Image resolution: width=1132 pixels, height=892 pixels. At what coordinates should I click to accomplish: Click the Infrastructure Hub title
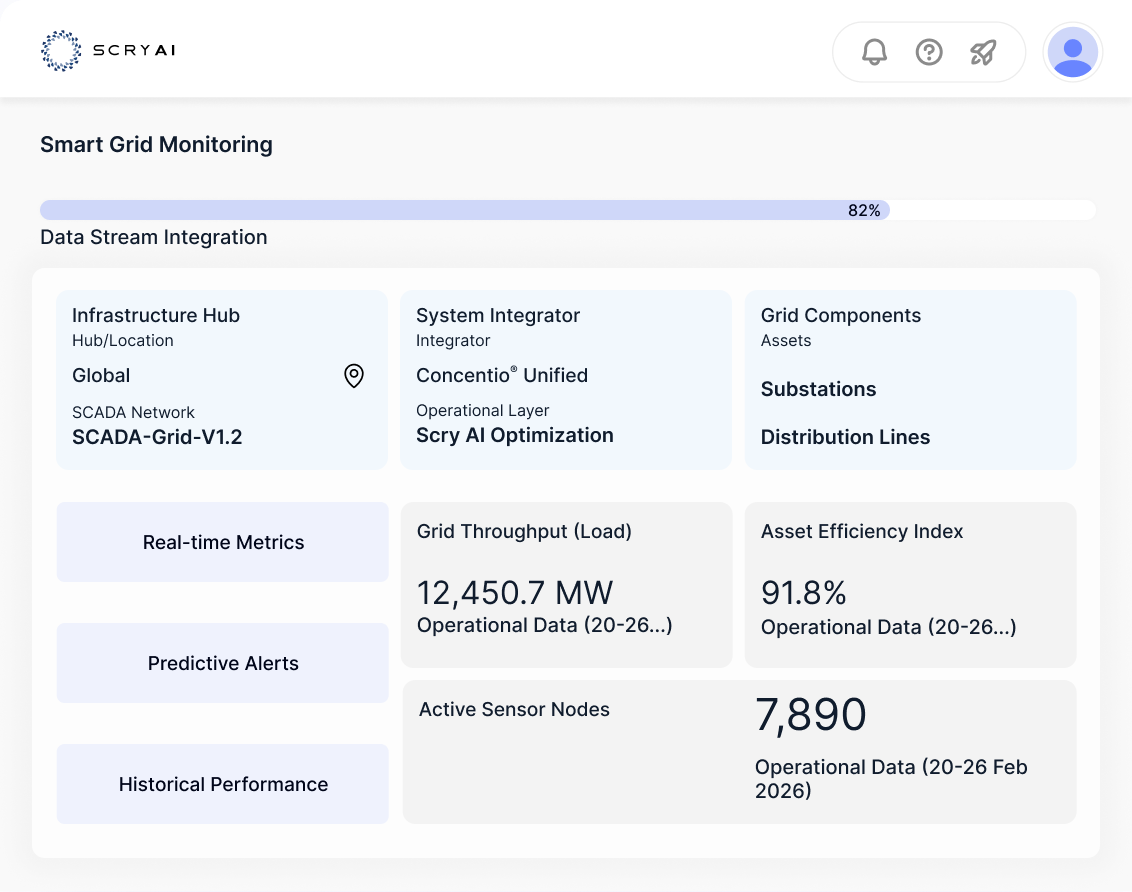pyautogui.click(x=156, y=315)
